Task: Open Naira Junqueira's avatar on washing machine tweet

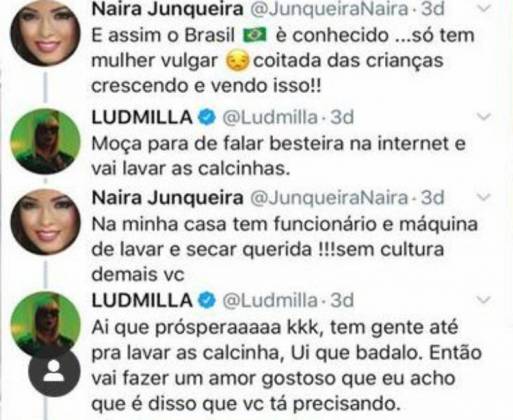Action: coord(45,222)
